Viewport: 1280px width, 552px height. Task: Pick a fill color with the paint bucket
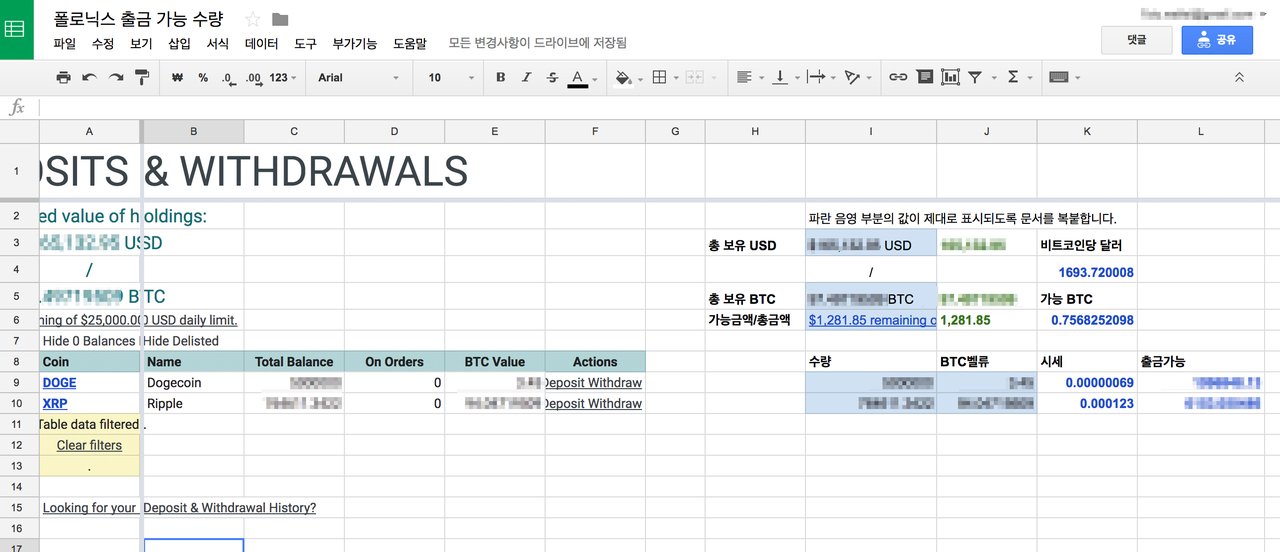[x=623, y=77]
